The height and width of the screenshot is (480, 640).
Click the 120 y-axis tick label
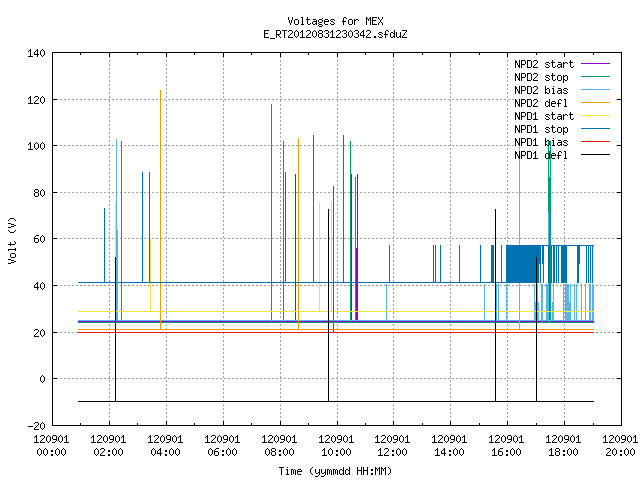[36, 100]
